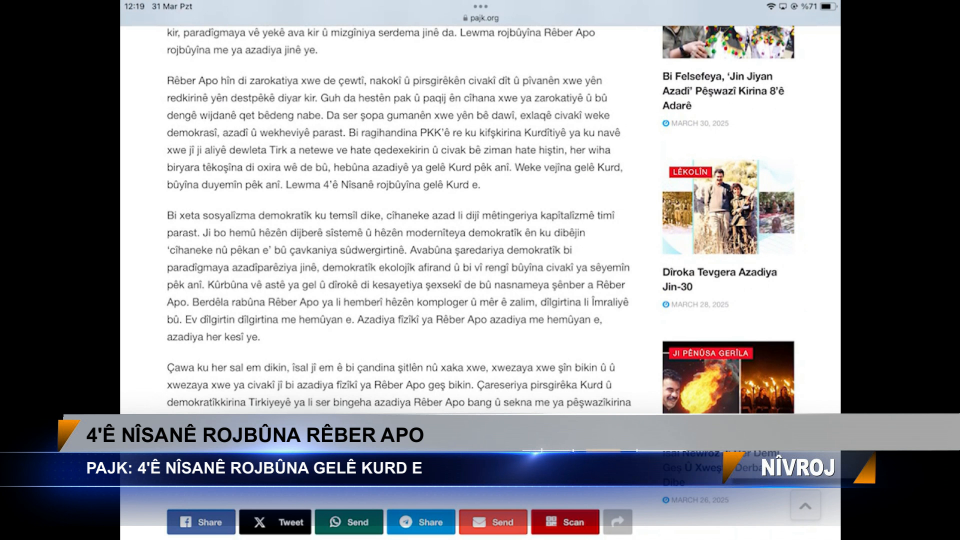Tap the pajk.org address bar
Screen dimensions: 960x540
click(481, 18)
